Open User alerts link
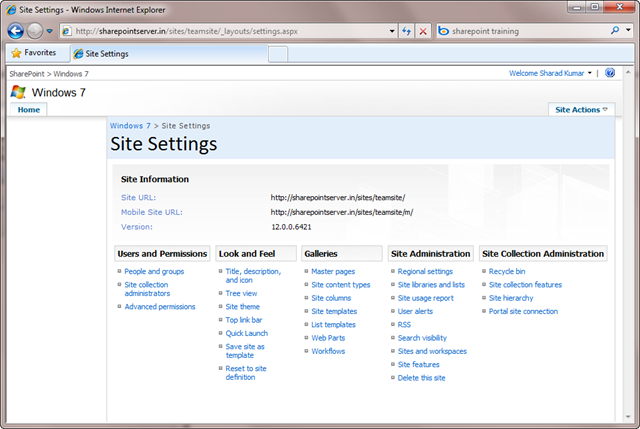Viewport: 640px width, 429px height. pos(415,311)
